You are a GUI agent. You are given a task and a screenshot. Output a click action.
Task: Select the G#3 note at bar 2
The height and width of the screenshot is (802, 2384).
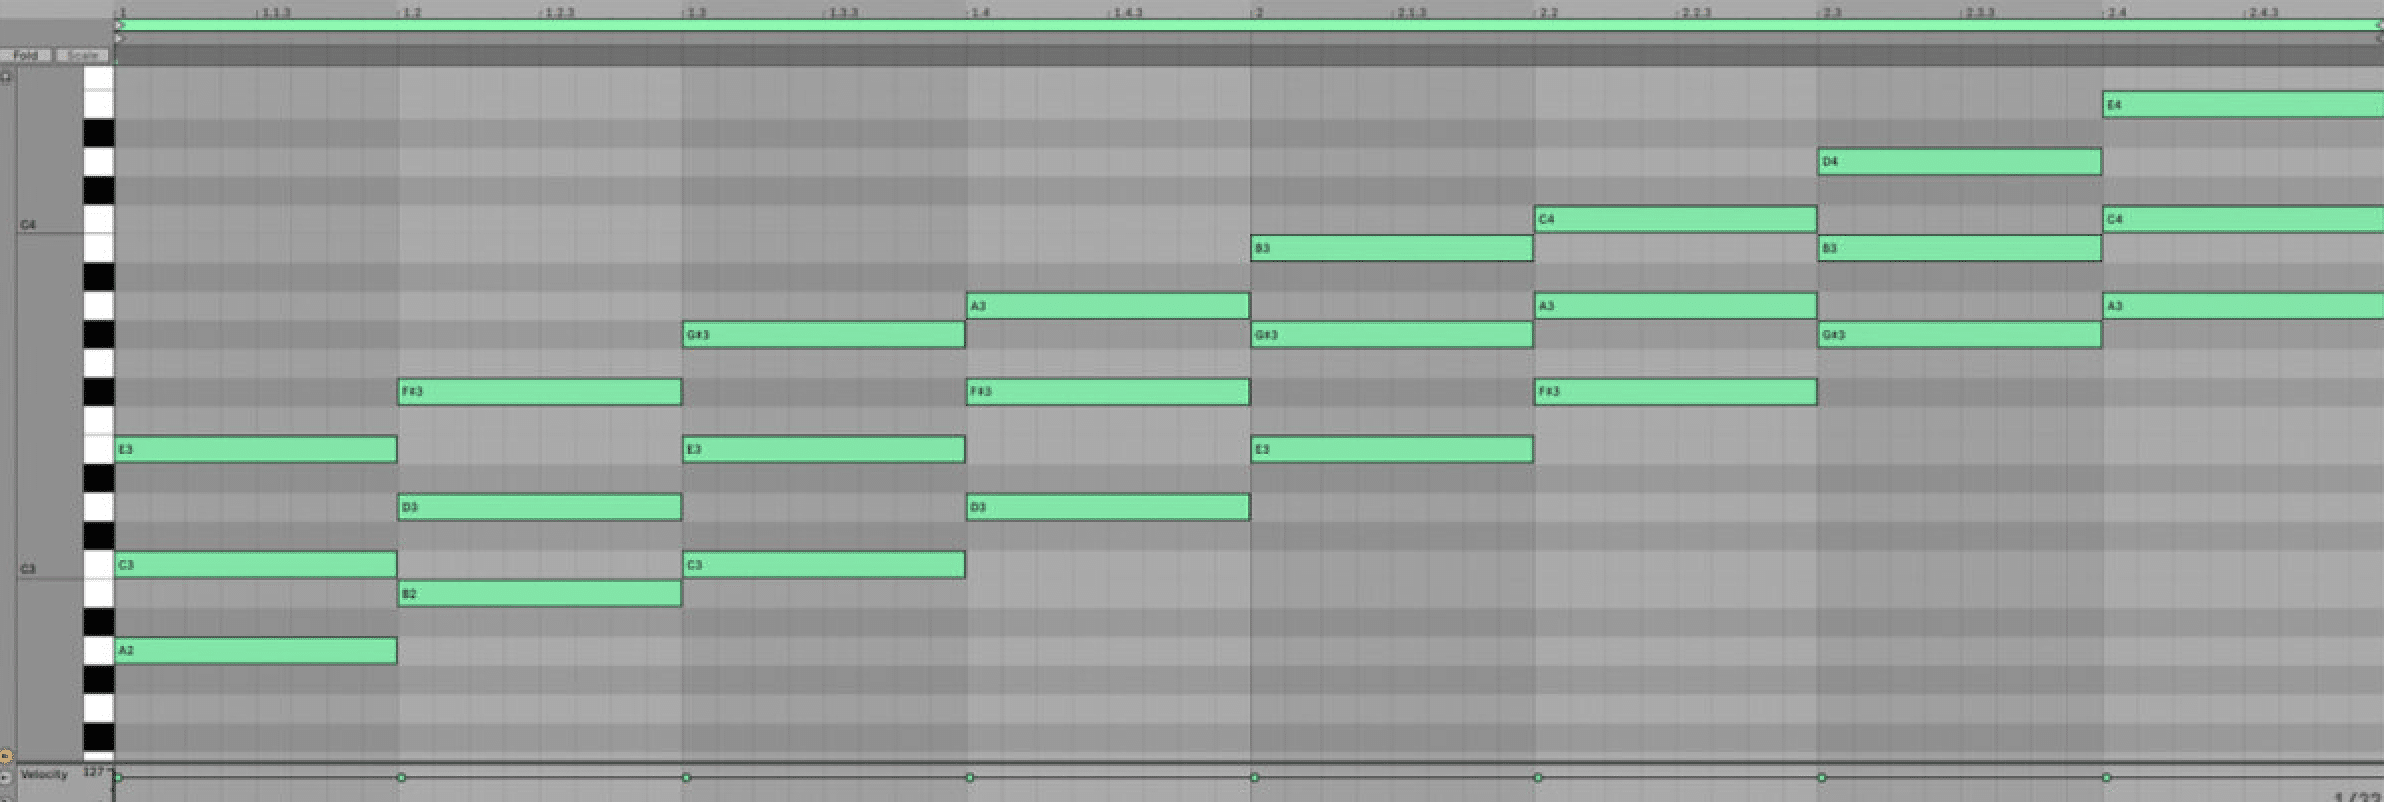click(x=1392, y=334)
